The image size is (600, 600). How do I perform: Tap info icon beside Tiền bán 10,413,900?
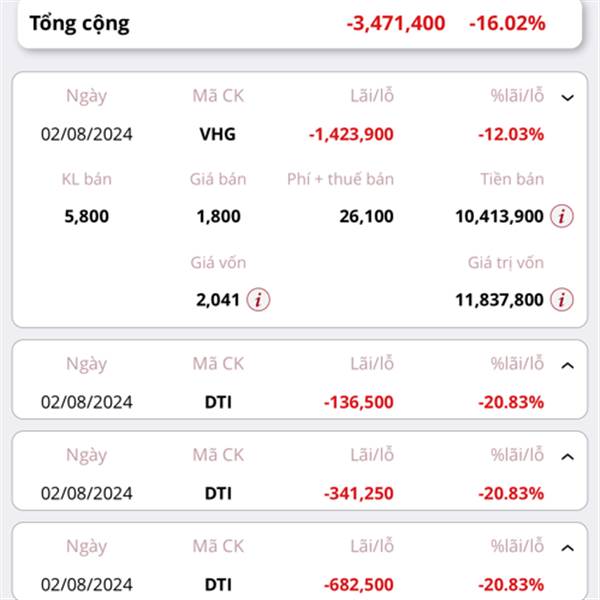click(x=562, y=216)
